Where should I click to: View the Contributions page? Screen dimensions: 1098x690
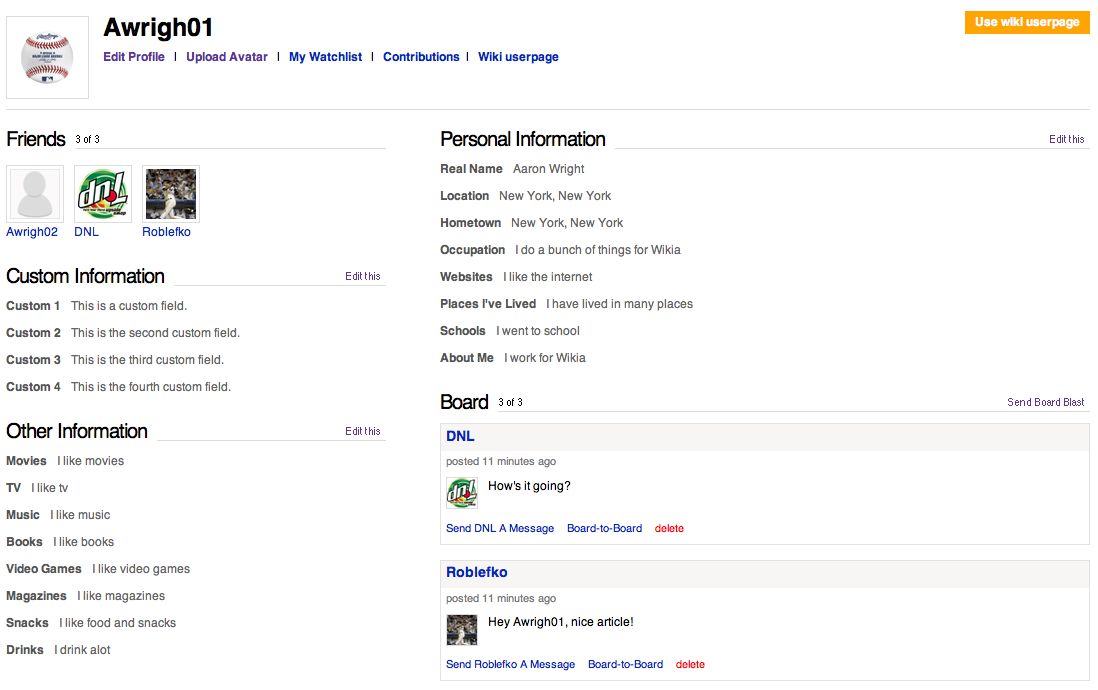coord(421,57)
